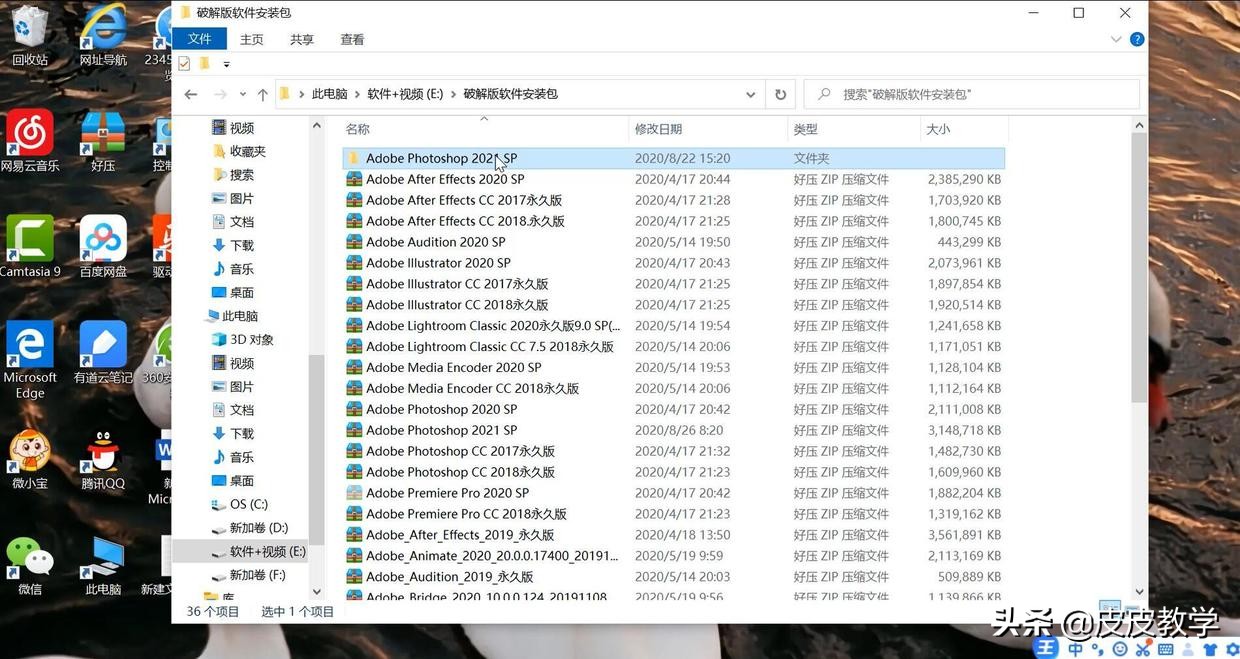Go forward with the forward arrow

click(220, 94)
